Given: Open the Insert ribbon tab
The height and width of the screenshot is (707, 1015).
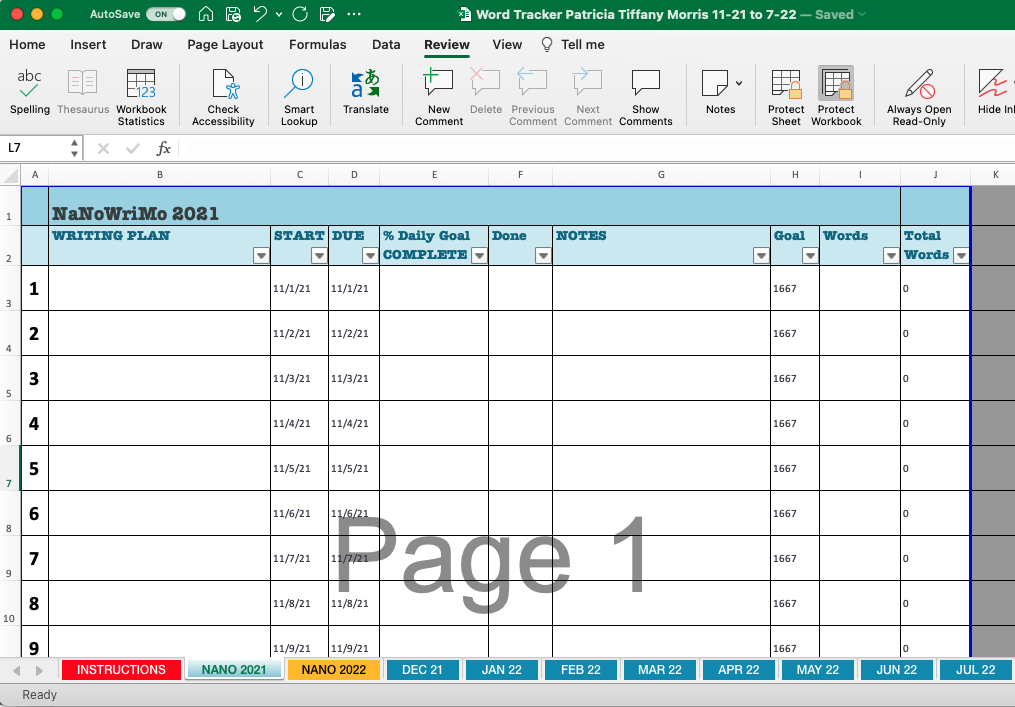Looking at the screenshot, I should (88, 44).
